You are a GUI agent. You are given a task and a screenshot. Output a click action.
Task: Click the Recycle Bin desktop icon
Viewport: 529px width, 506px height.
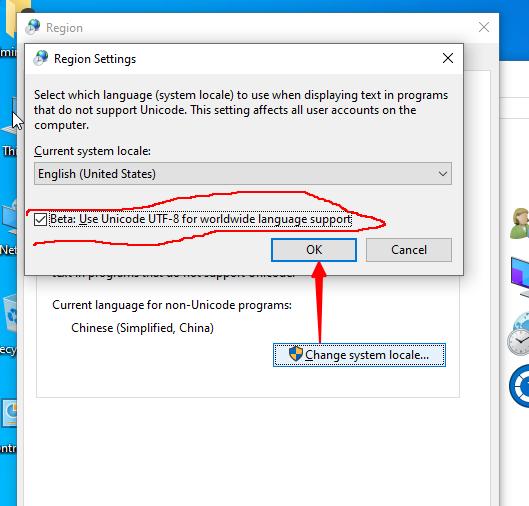pyautogui.click(x=9, y=314)
